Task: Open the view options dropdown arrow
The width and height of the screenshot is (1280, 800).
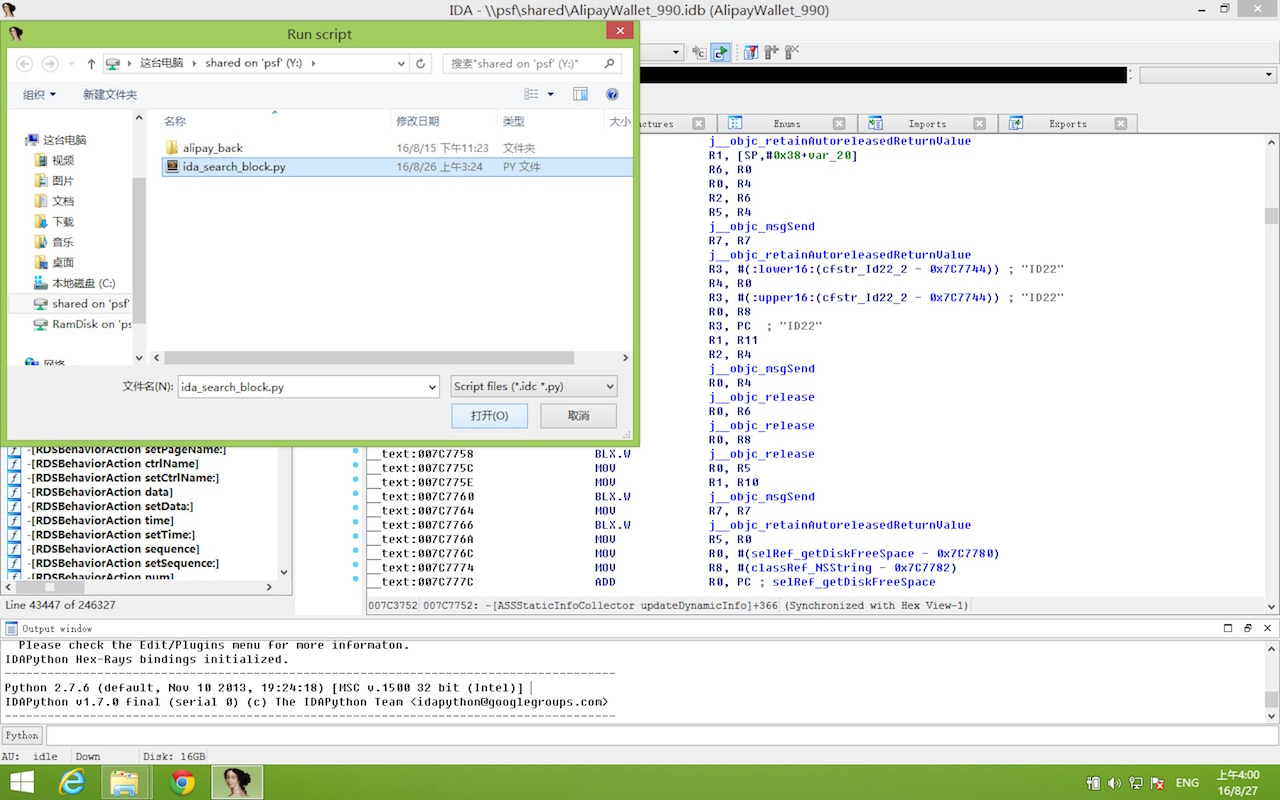Action: pyautogui.click(x=551, y=94)
